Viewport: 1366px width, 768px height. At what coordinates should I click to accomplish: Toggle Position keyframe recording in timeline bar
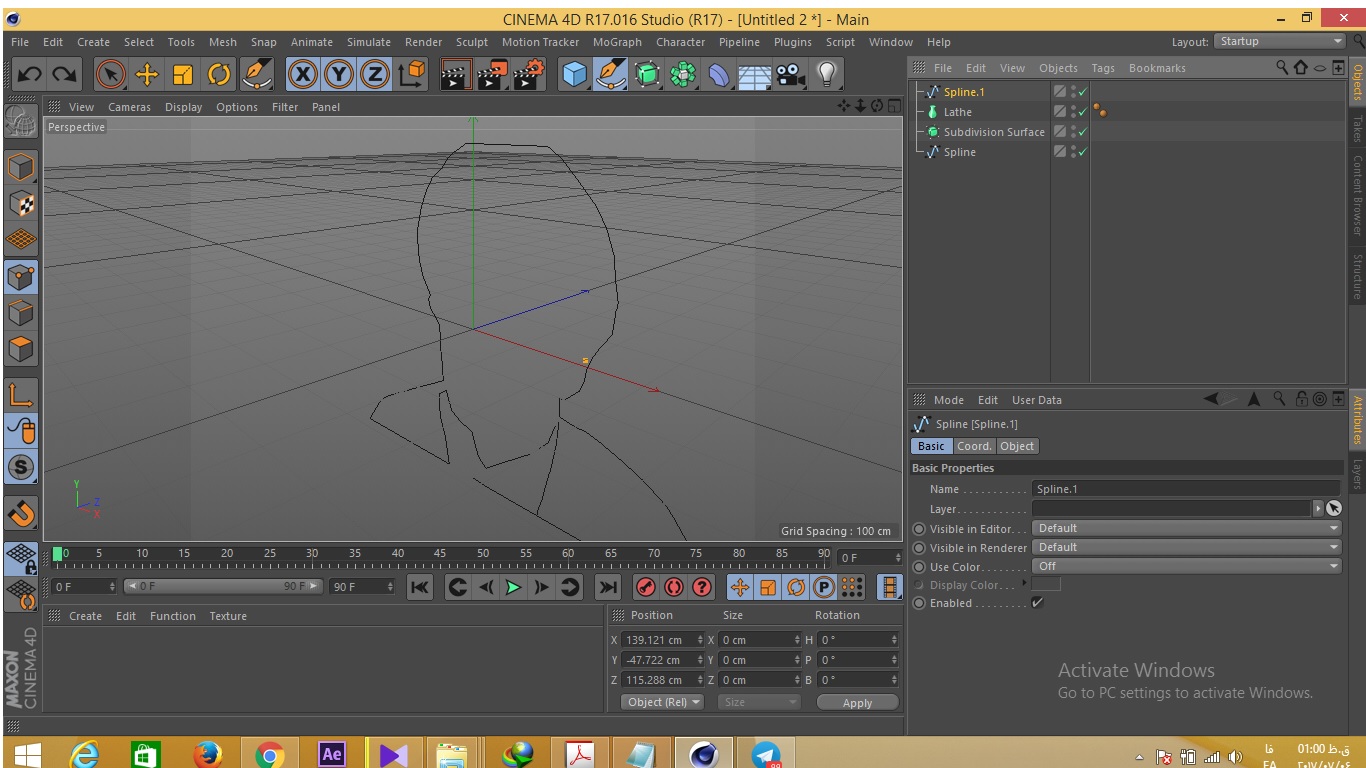coord(740,587)
